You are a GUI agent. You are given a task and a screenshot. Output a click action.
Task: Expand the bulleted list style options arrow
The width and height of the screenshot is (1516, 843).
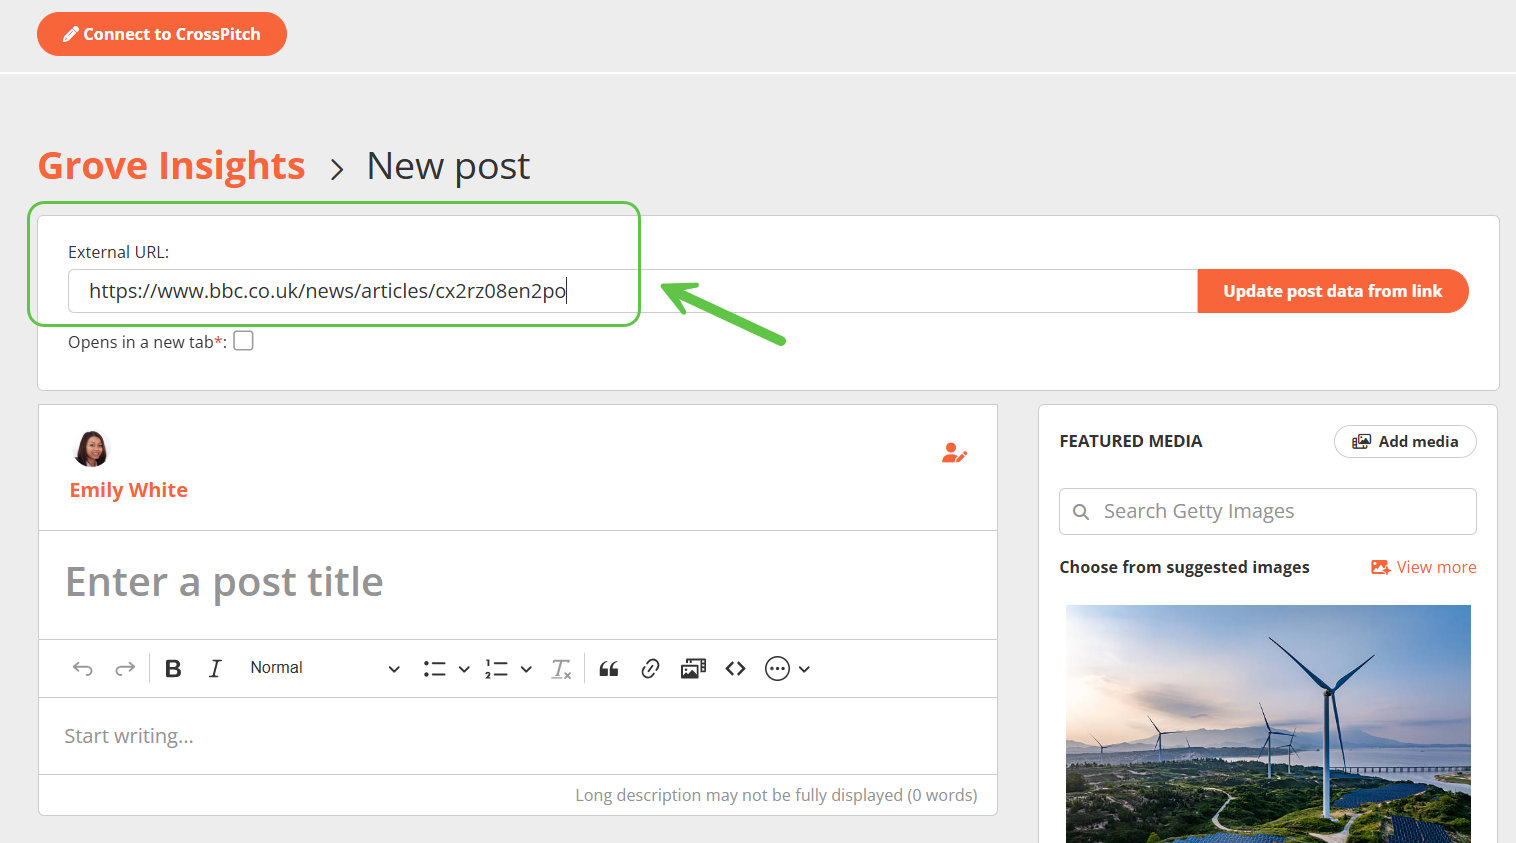pos(464,669)
